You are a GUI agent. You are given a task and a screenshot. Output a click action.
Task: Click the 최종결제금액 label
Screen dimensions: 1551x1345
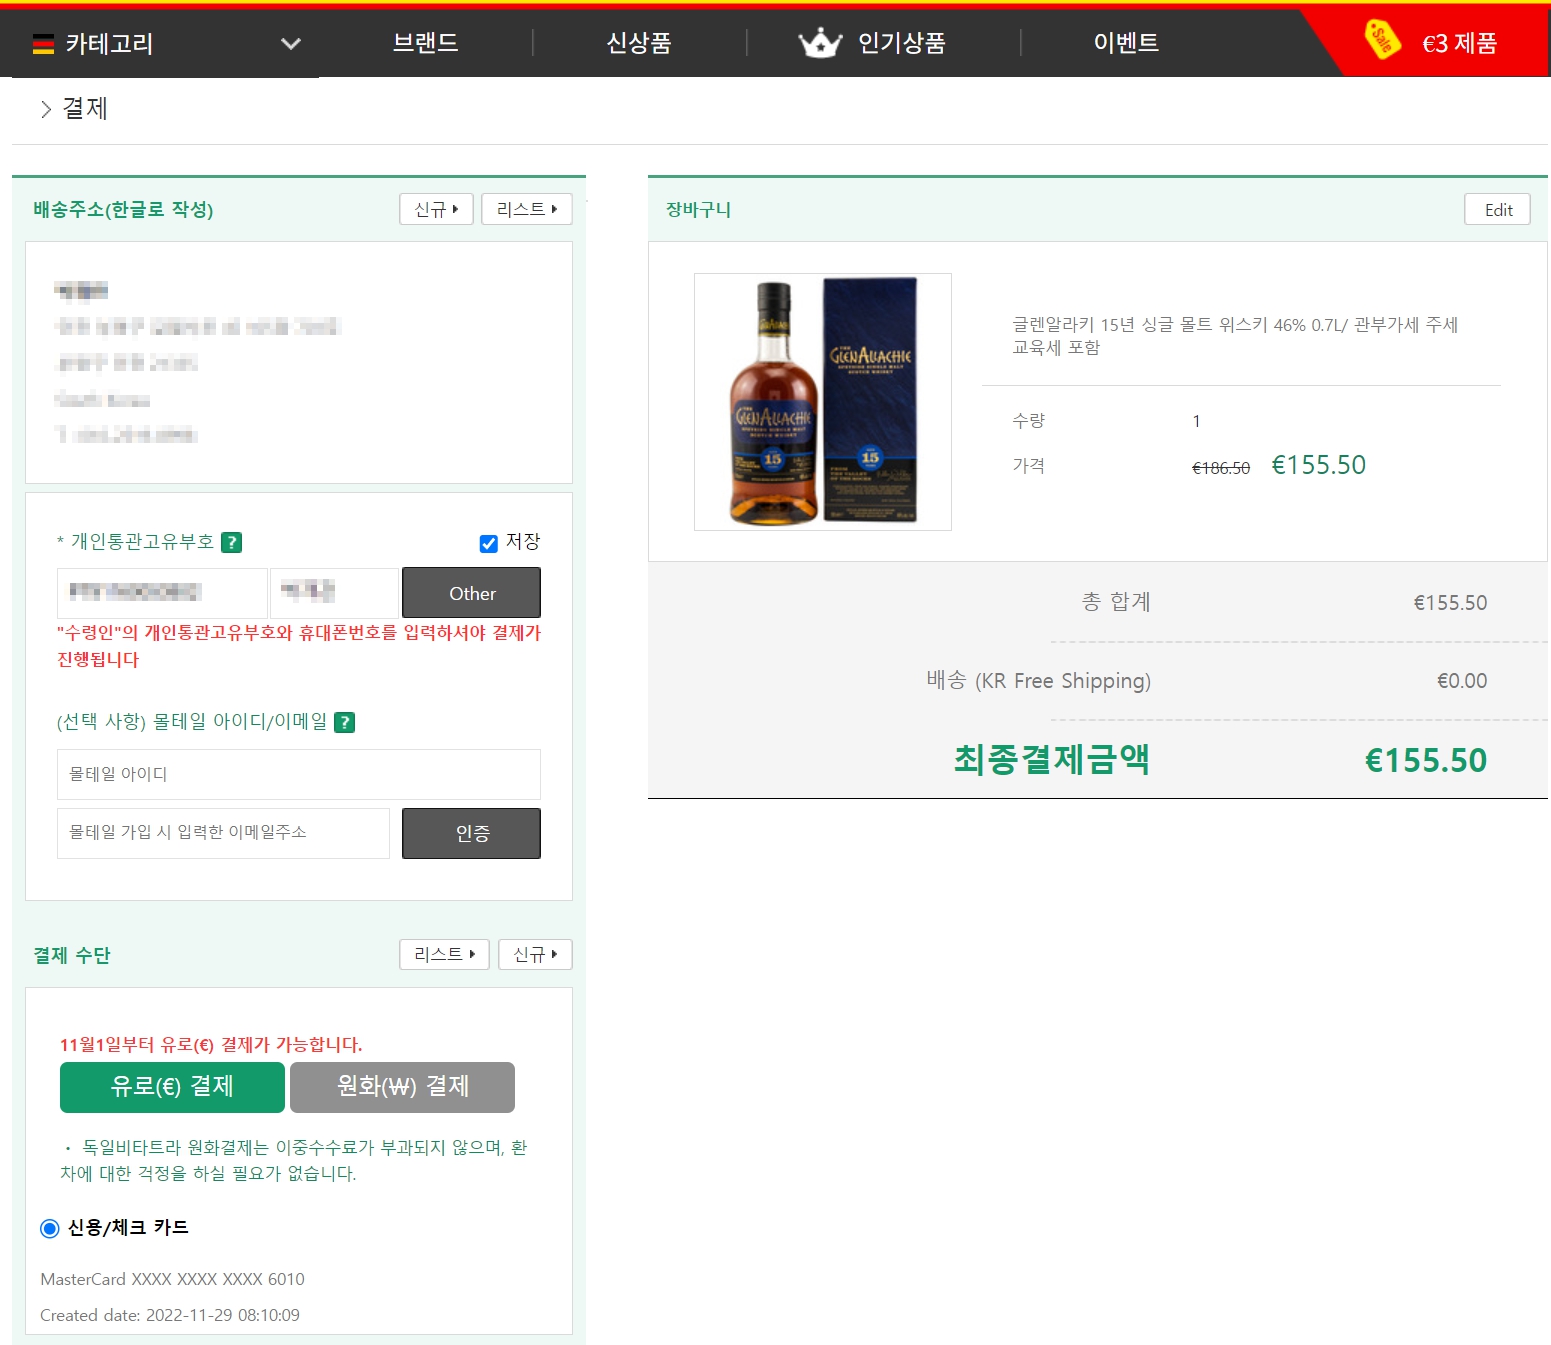pos(1051,760)
